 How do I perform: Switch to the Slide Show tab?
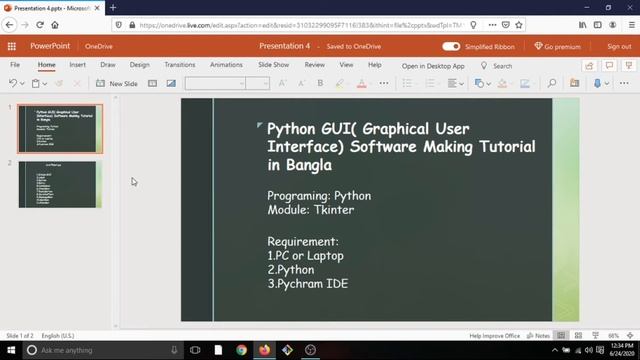(x=273, y=64)
